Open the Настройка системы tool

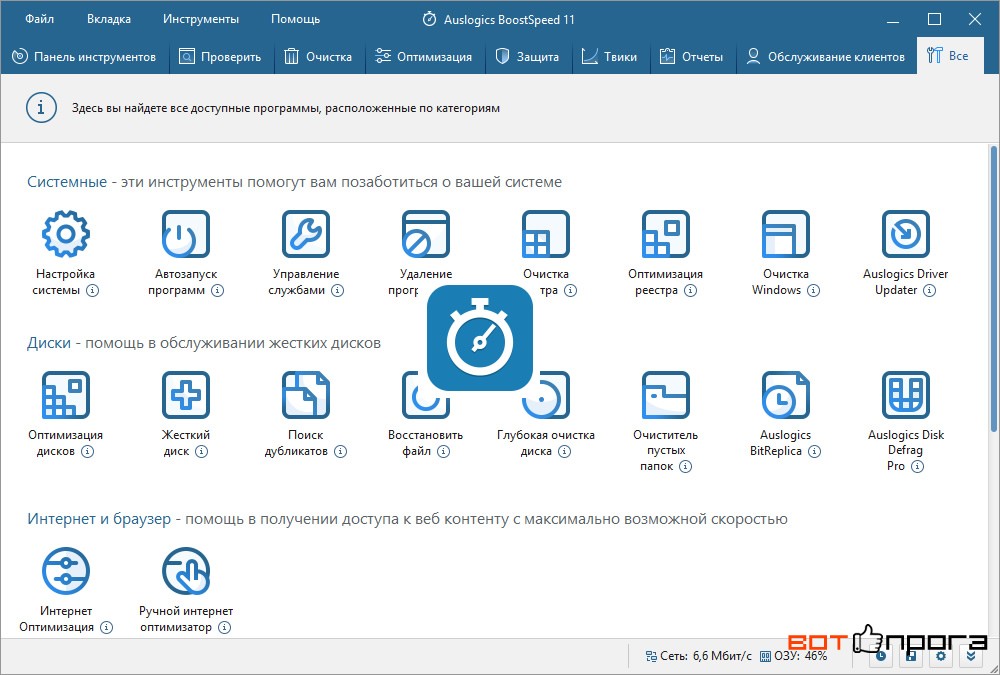coord(66,235)
